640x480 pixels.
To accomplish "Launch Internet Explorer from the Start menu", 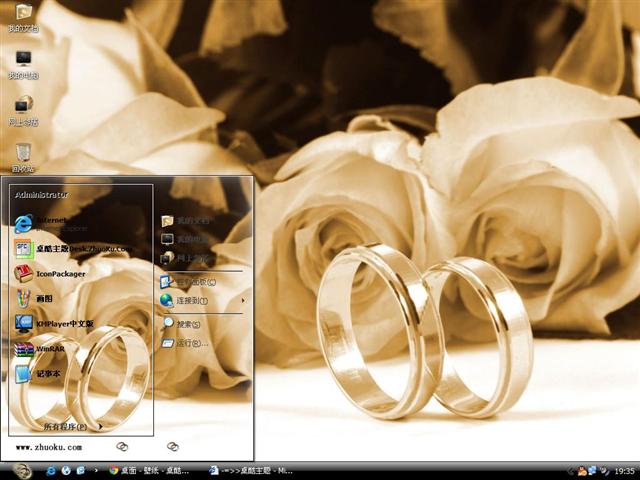I will tap(51, 224).
